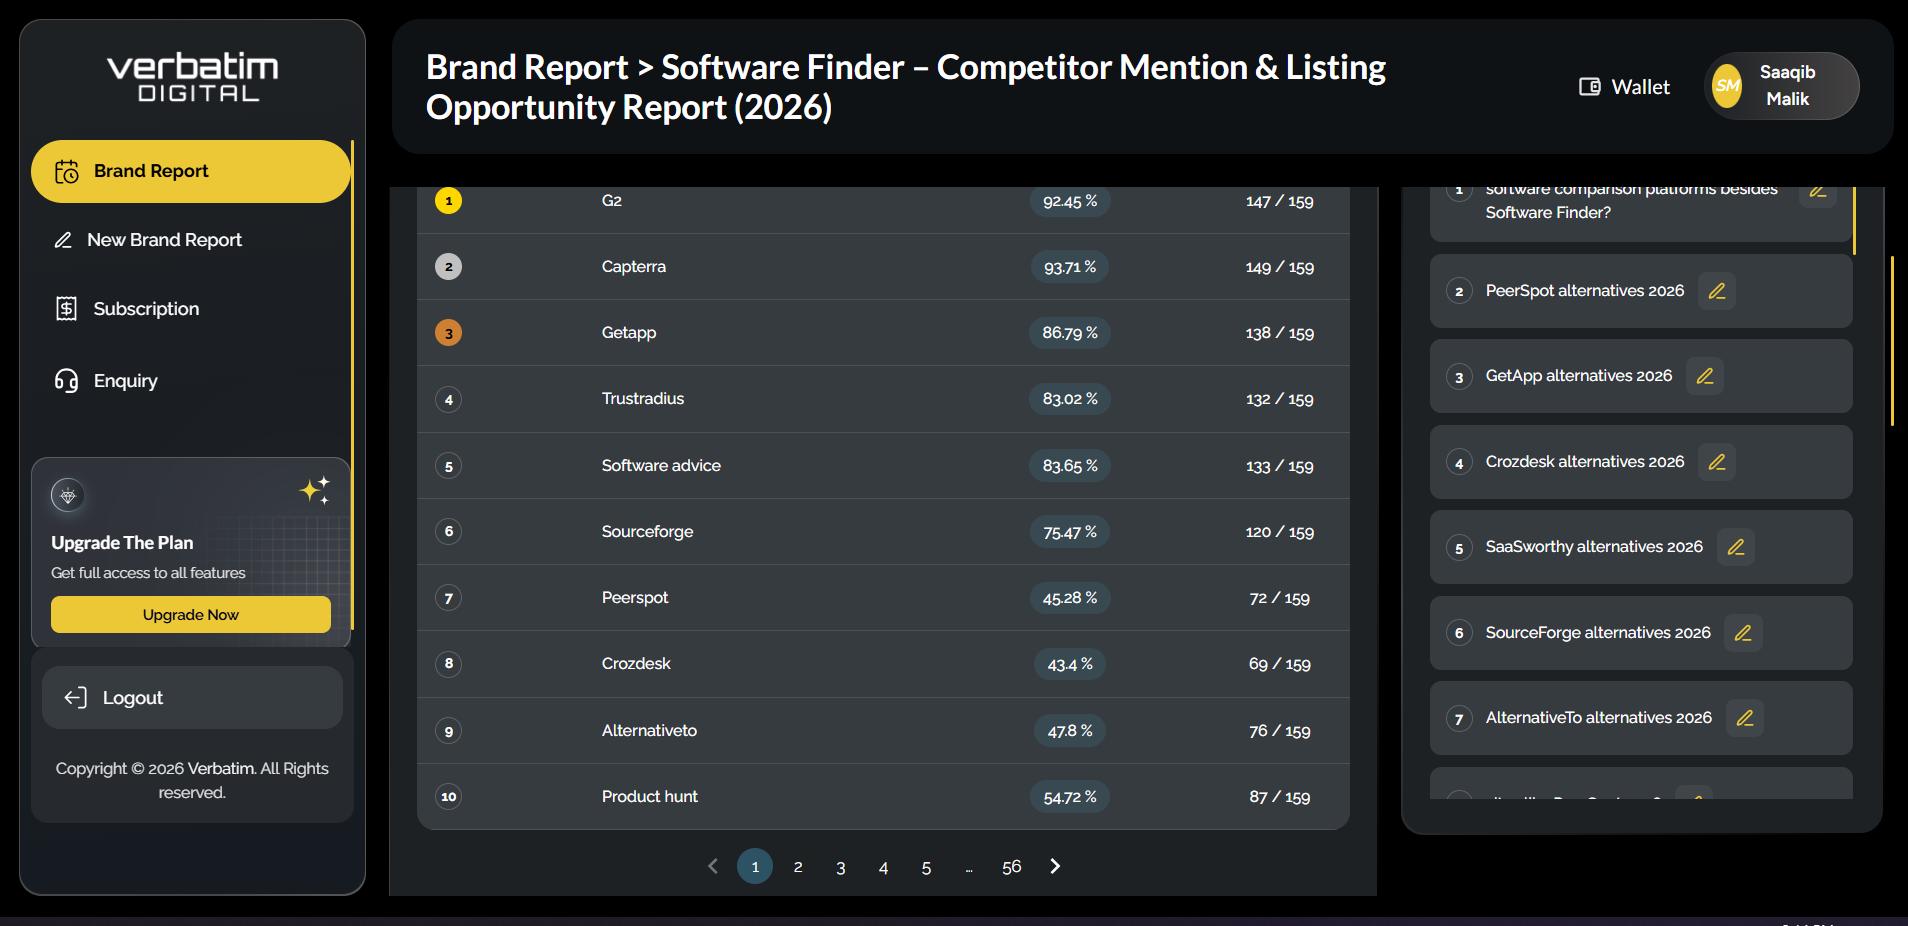Click the rank 2 silver badge for Capterra
The height and width of the screenshot is (926, 1908).
tap(449, 267)
